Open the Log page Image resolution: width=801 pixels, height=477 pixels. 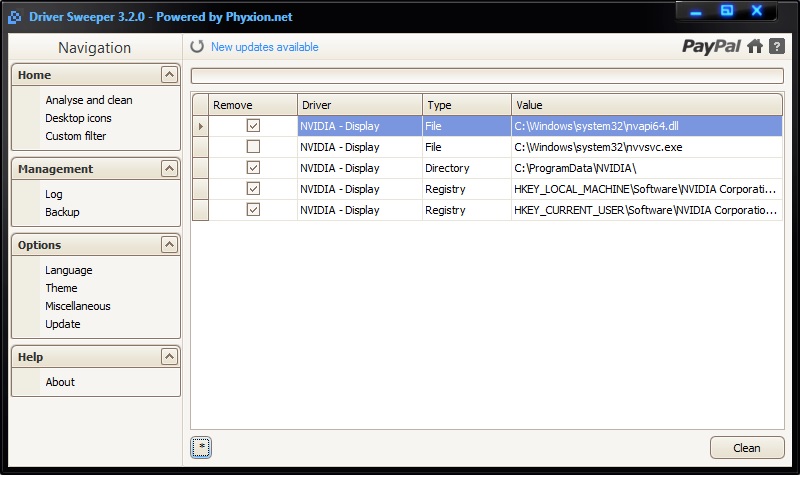tap(54, 194)
